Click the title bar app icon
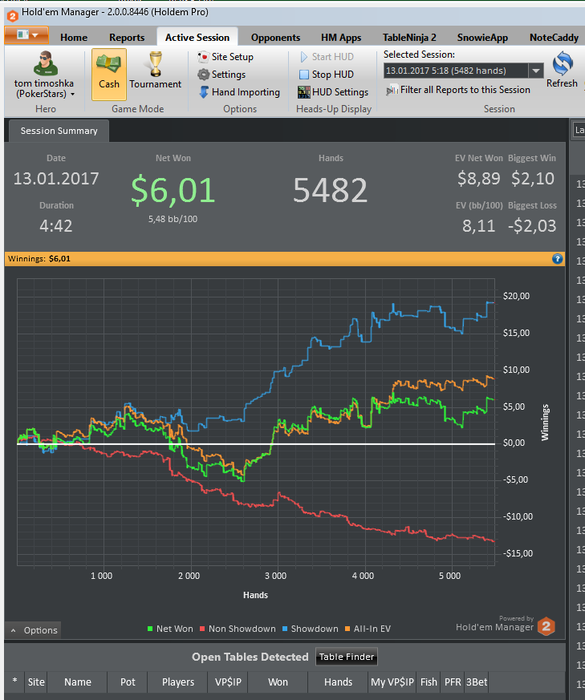585x700 pixels. click(12, 16)
